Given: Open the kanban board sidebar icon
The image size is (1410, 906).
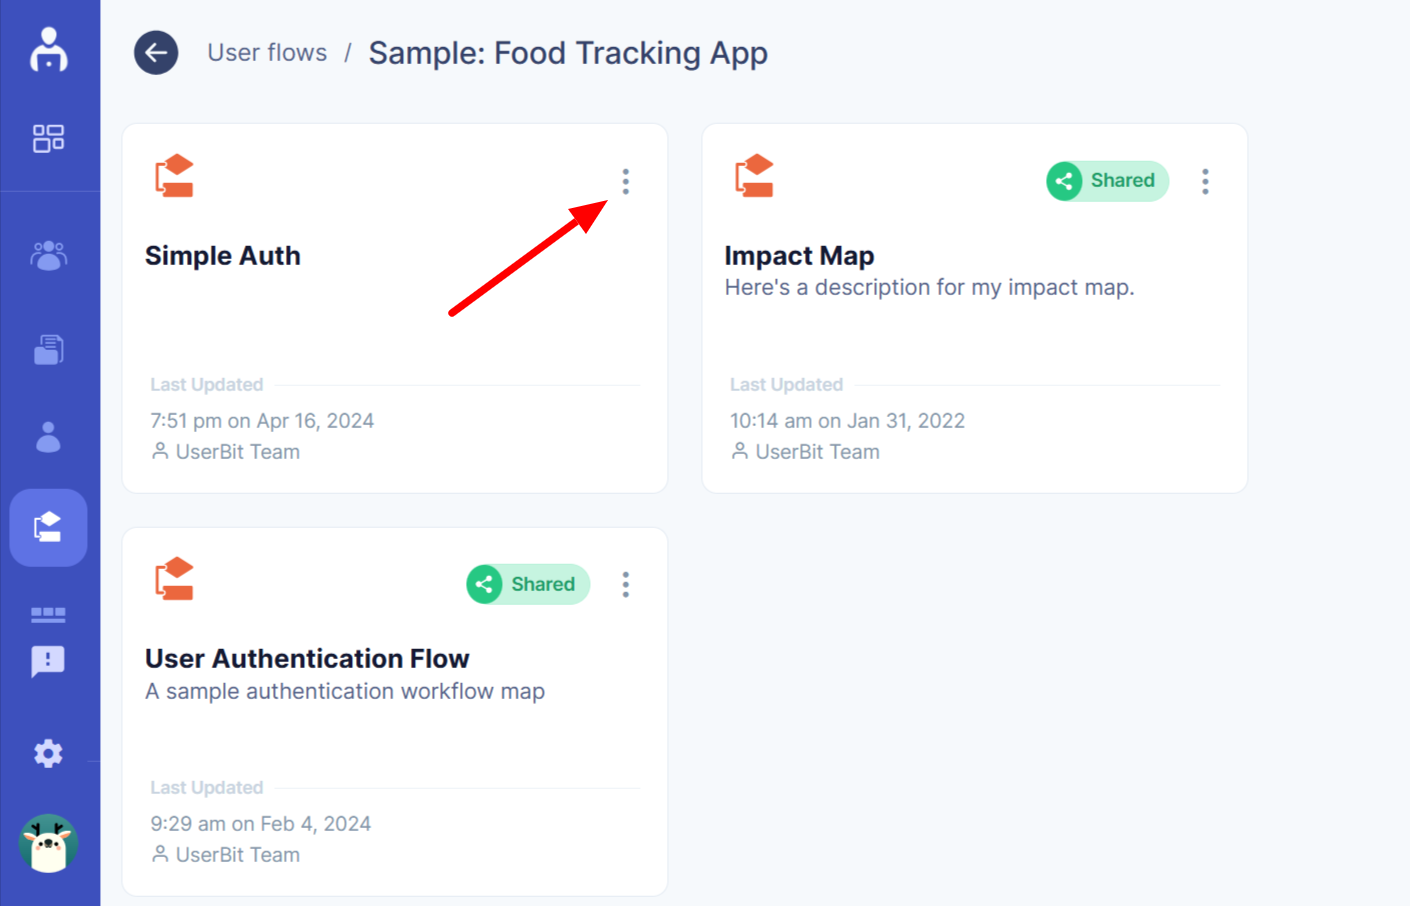Looking at the screenshot, I should [x=48, y=614].
